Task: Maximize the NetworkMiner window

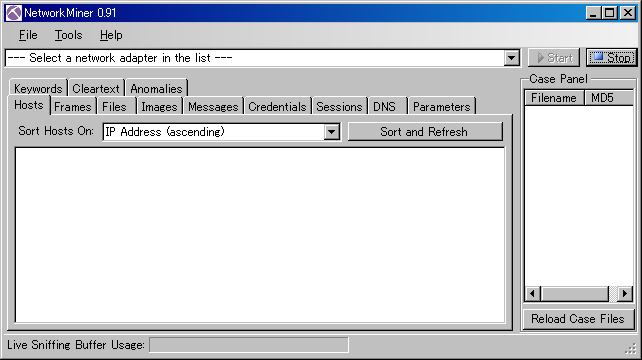Action: (609, 13)
